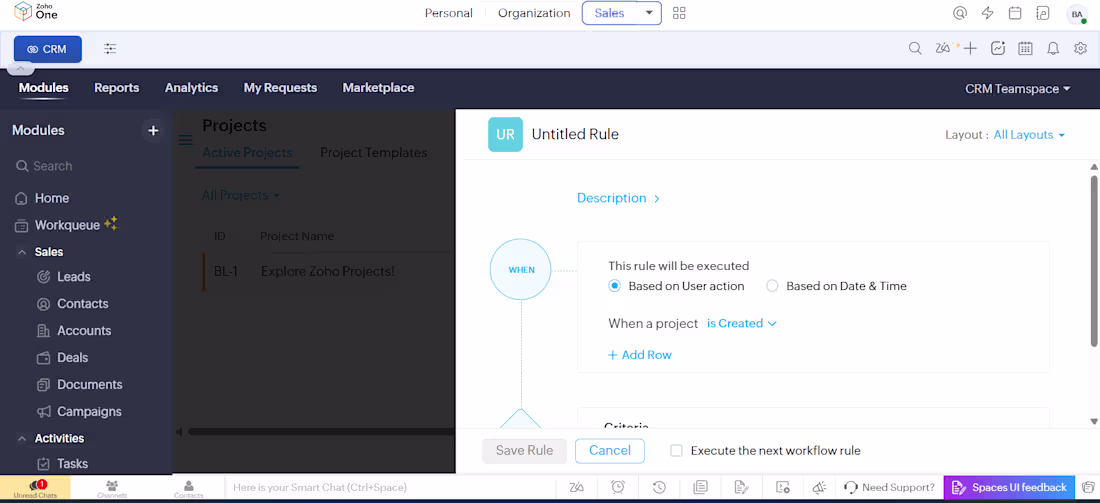Click the plus quick-create icon in toolbar
The height and width of the screenshot is (503, 1100).
pos(970,48)
